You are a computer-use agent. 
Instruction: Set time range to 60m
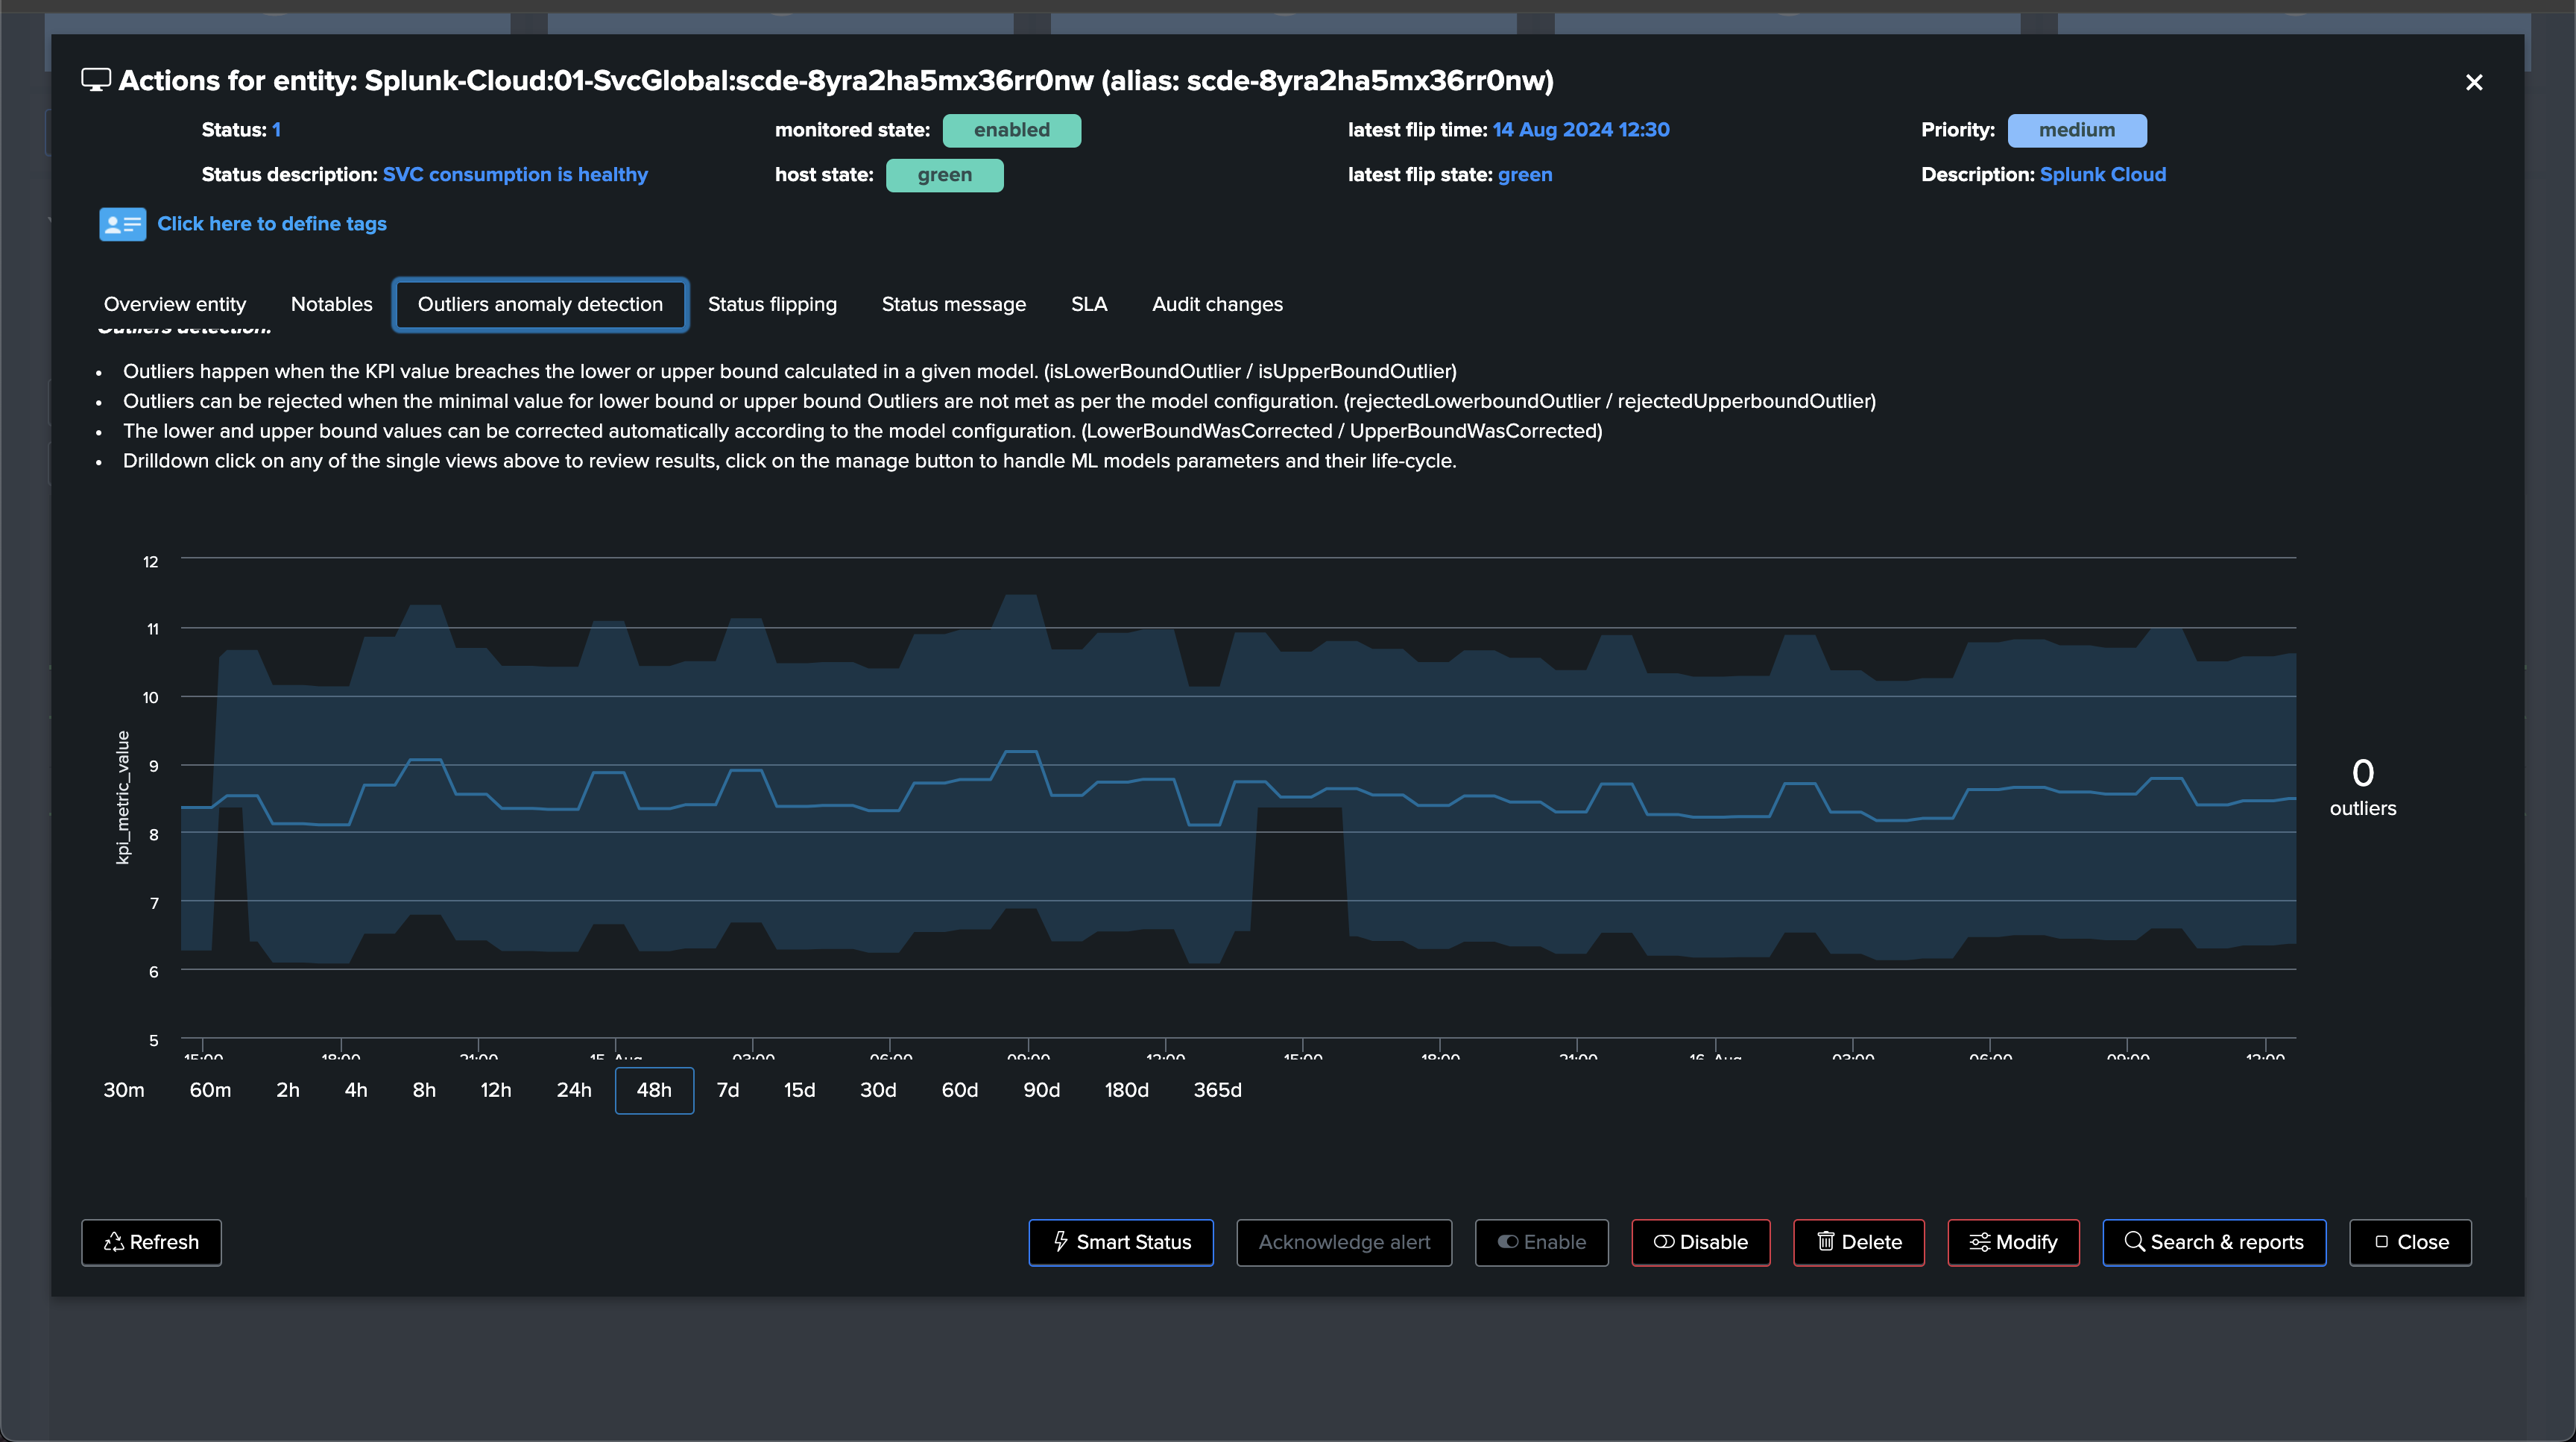(x=210, y=1090)
